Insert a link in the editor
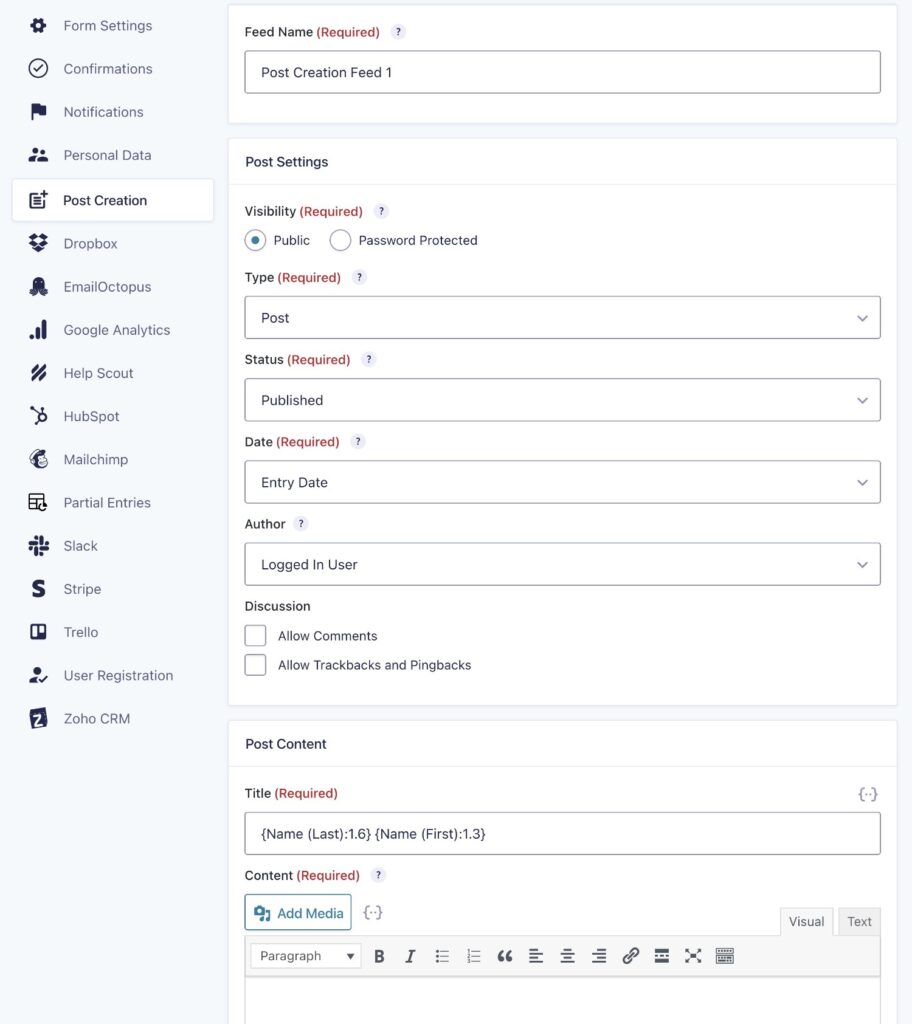The width and height of the screenshot is (912, 1024). click(630, 956)
